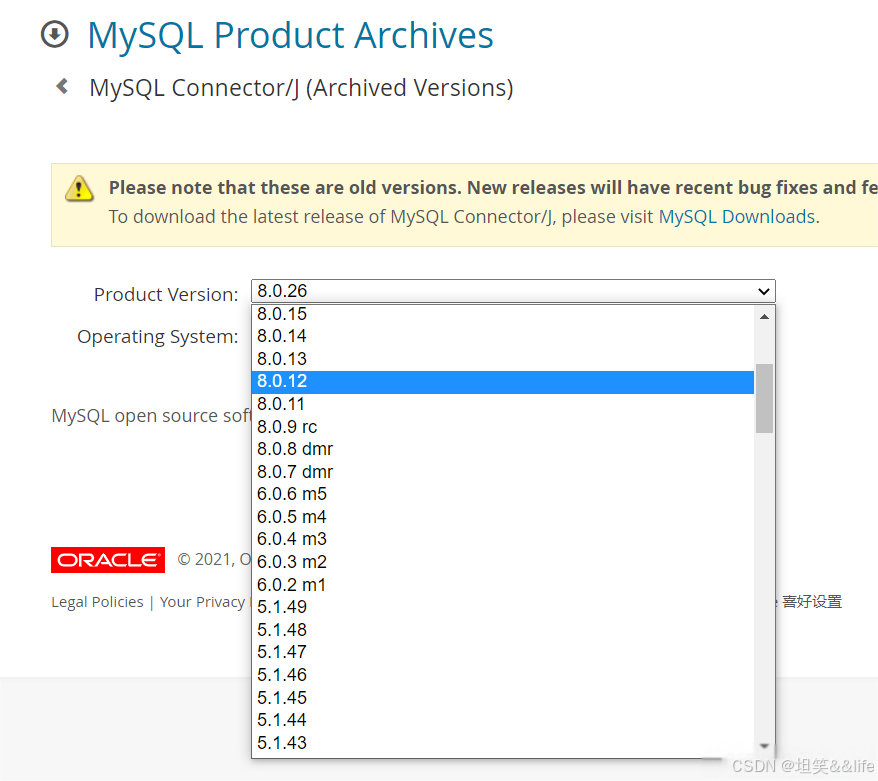Open the MySQL Downloads link
The height and width of the screenshot is (781, 878).
[736, 217]
